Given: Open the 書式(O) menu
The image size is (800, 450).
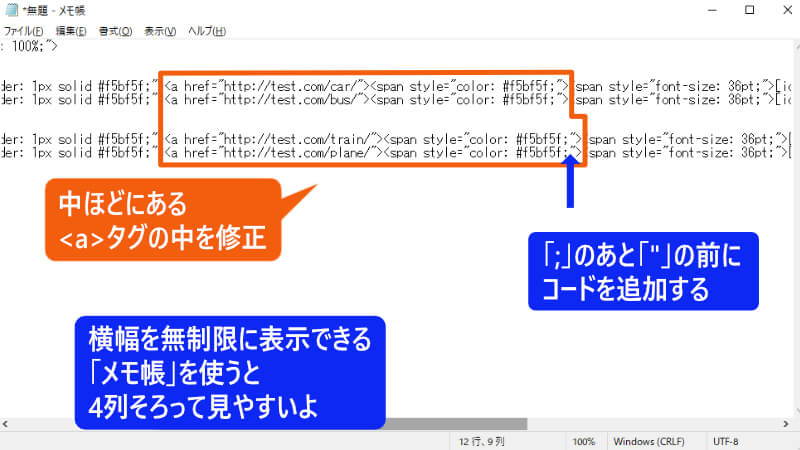Looking at the screenshot, I should tap(115, 31).
